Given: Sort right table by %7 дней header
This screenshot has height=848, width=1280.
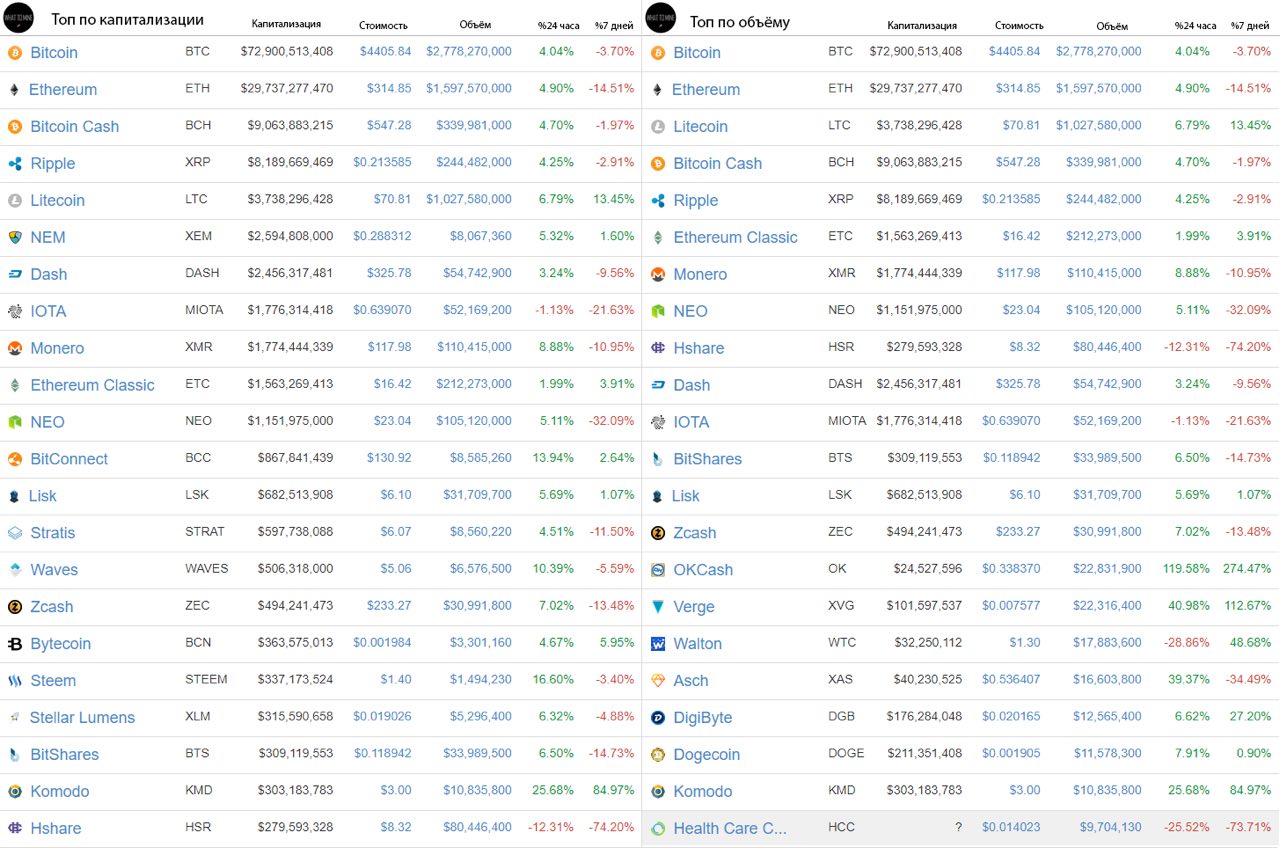Looking at the screenshot, I should click(x=1251, y=25).
